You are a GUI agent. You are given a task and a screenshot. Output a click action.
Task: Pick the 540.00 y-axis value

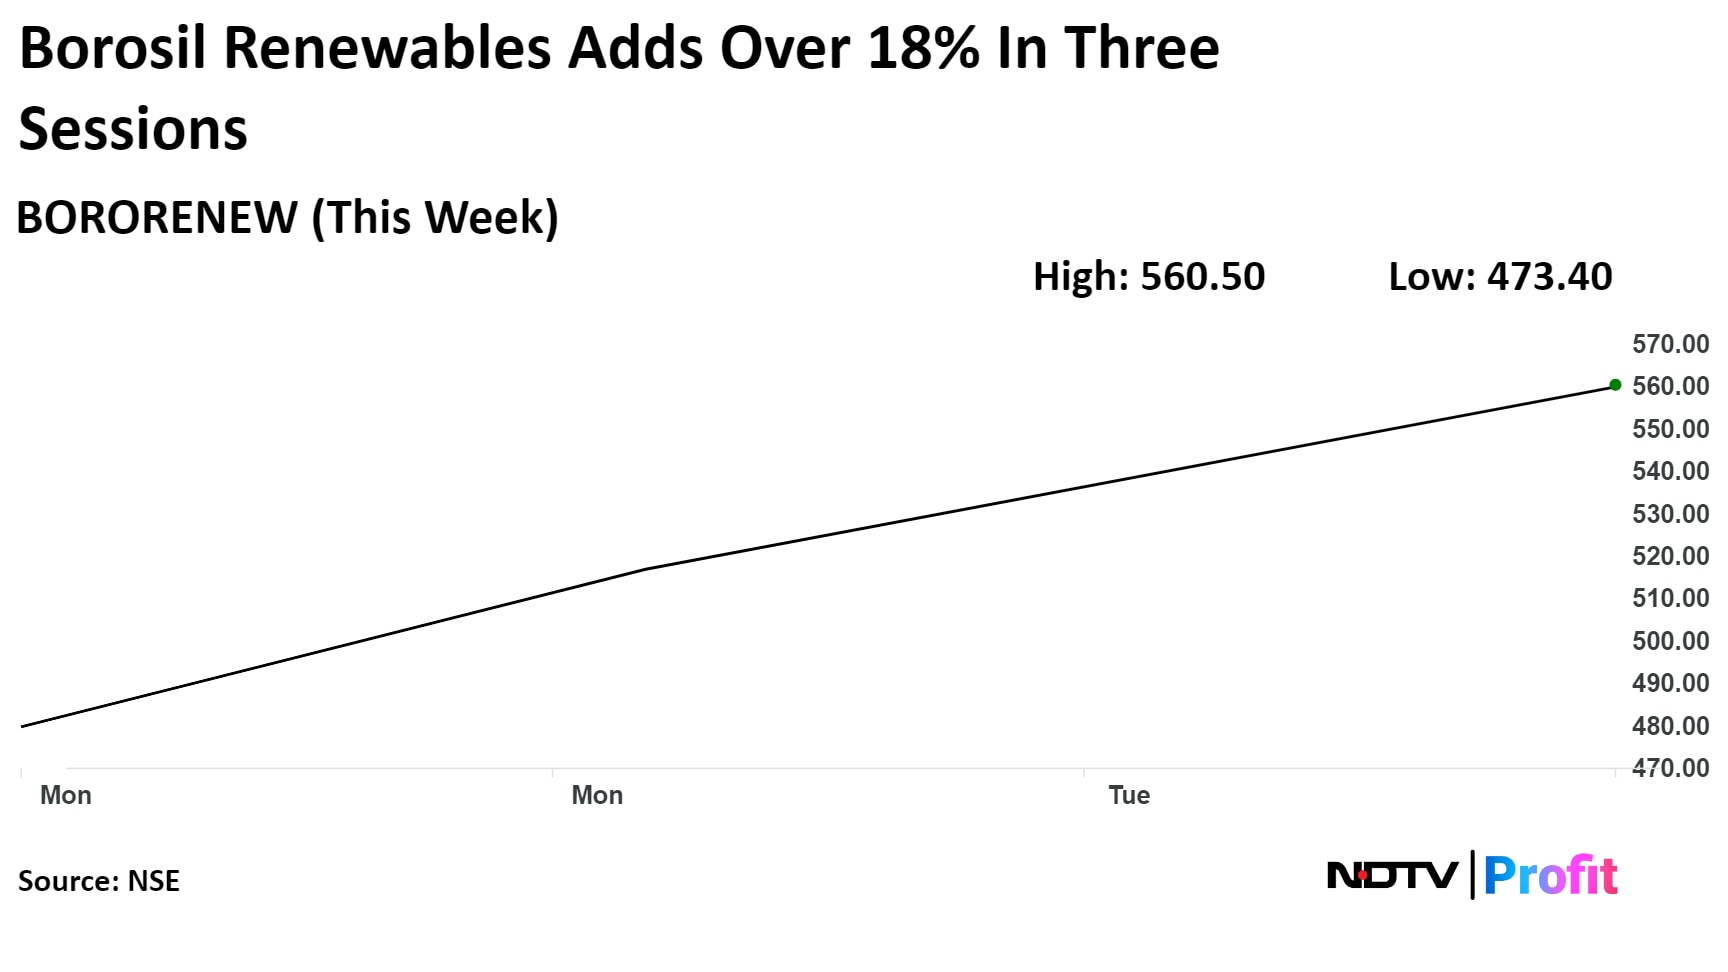(1670, 471)
